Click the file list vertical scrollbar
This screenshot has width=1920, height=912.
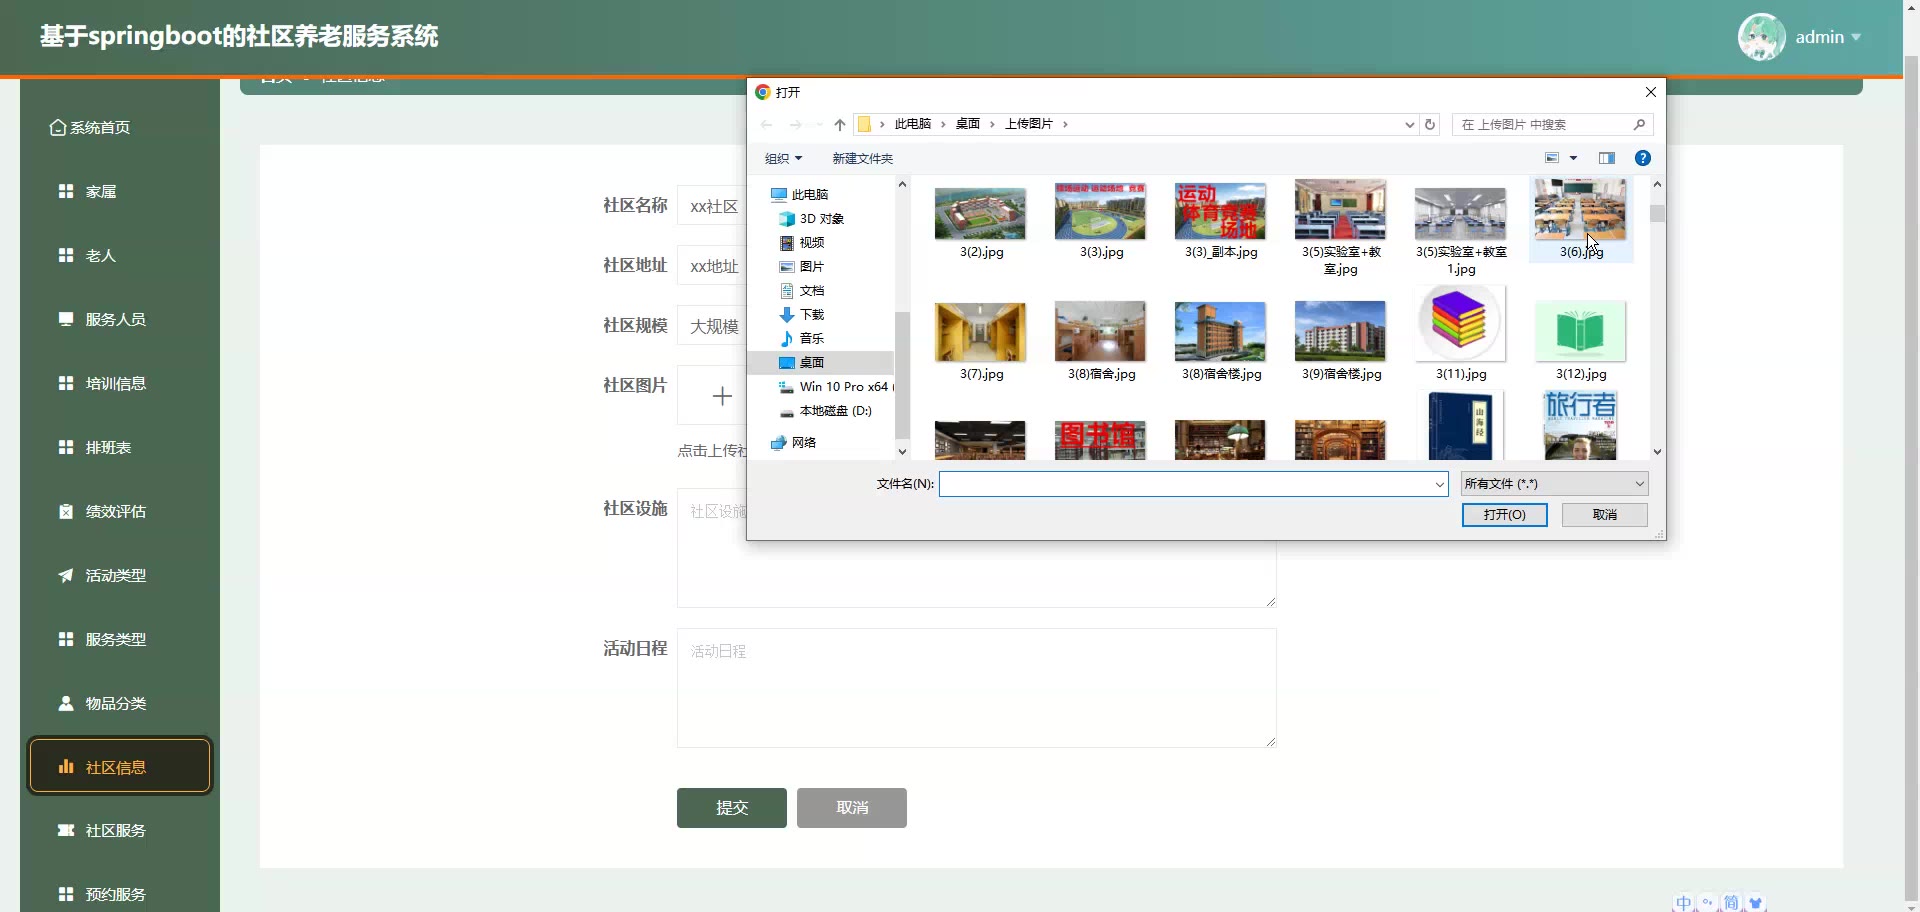click(1657, 318)
